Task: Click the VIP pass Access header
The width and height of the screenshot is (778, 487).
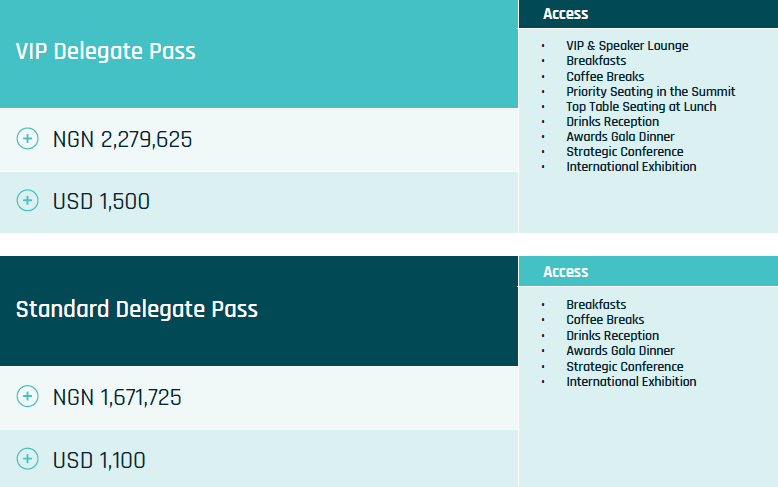Action: tap(566, 14)
